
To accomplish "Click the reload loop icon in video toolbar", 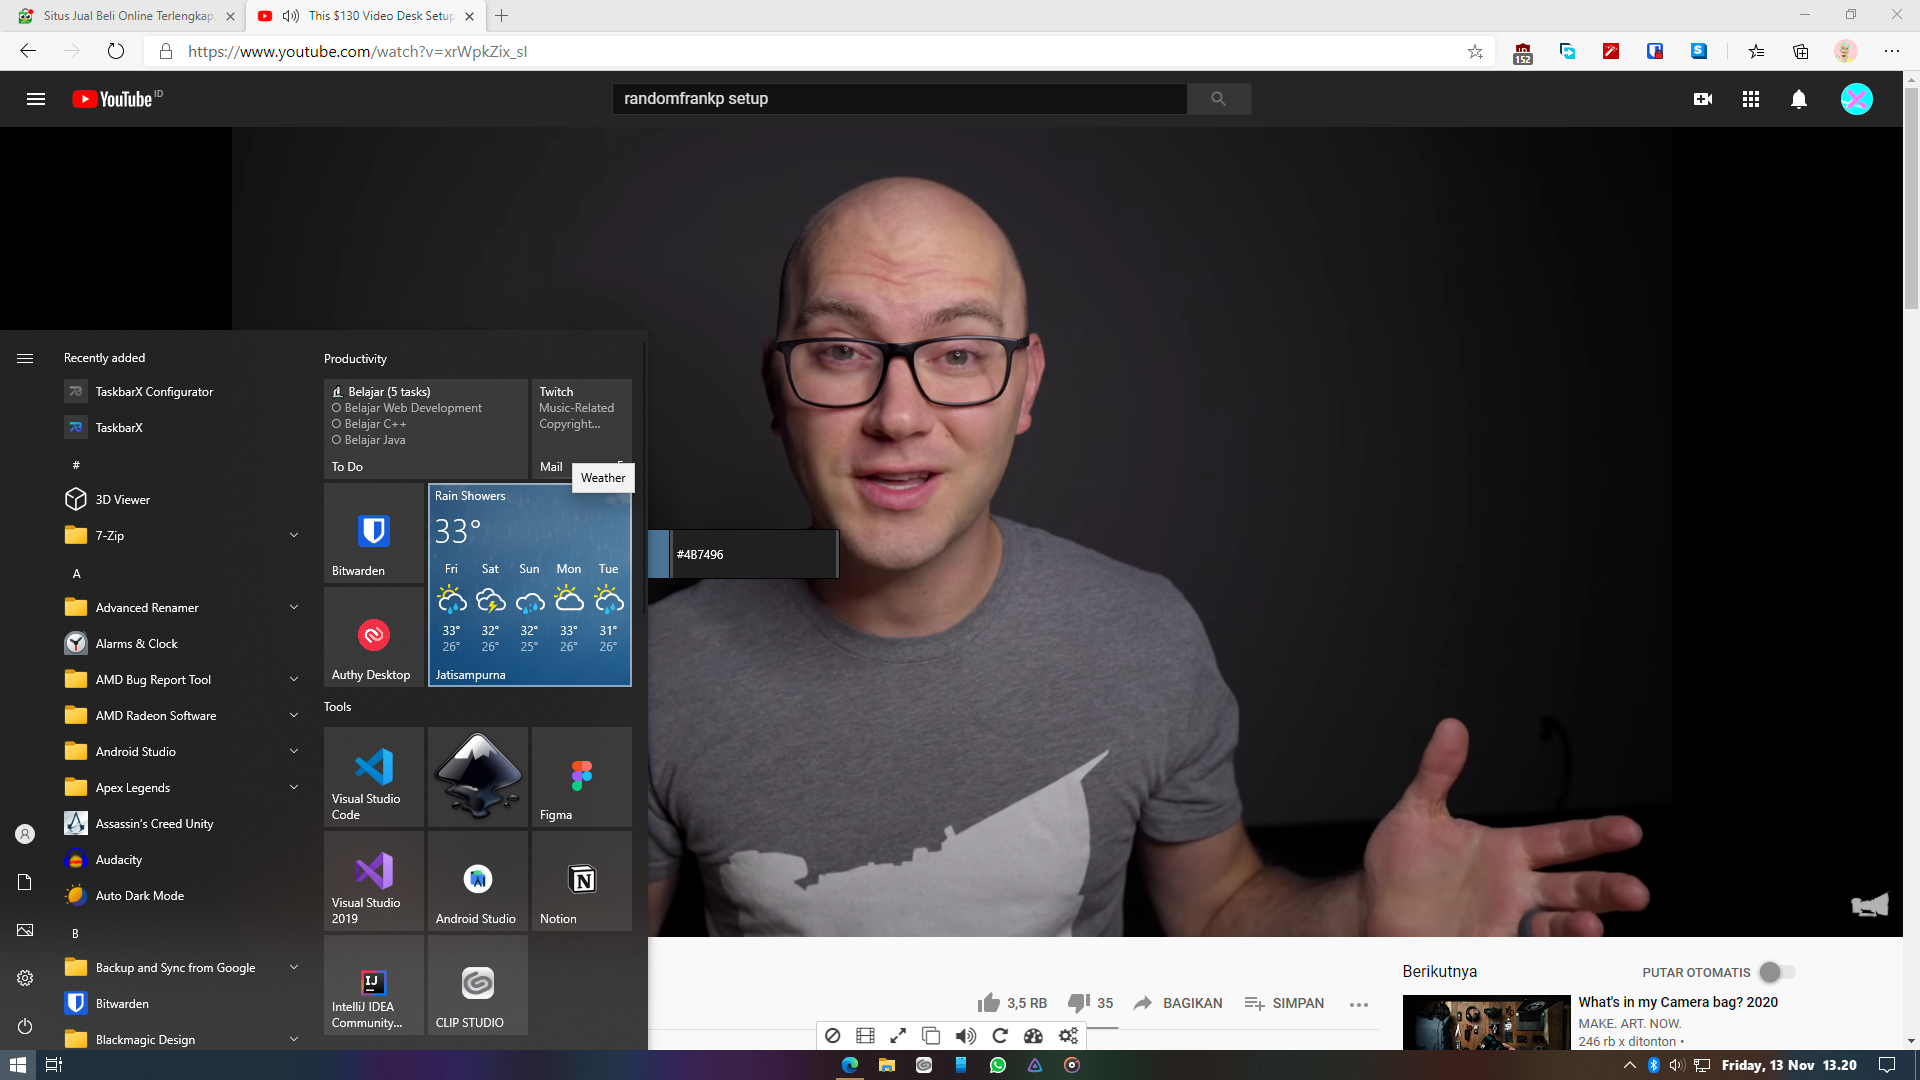I will pyautogui.click(x=999, y=1036).
